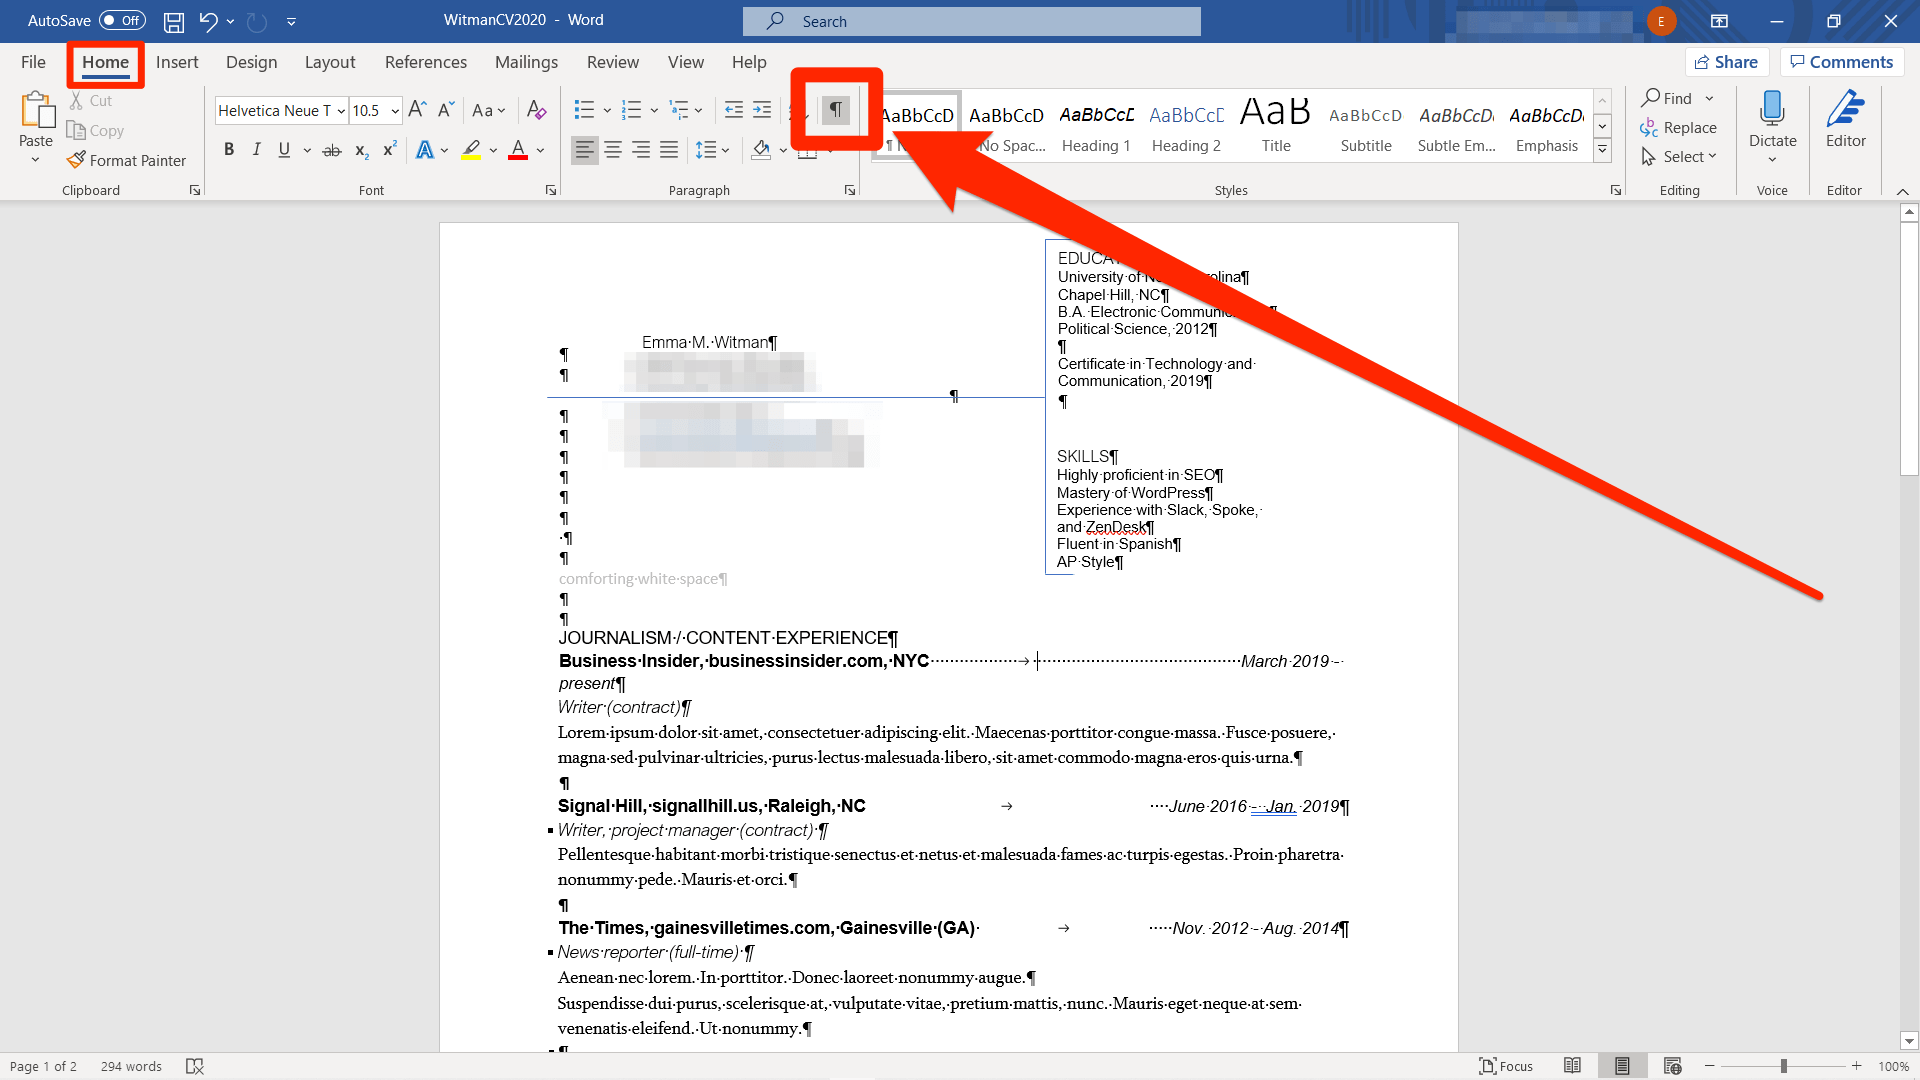Screen dimensions: 1920x1080
Task: Toggle italic formatting
Action: click(x=256, y=149)
